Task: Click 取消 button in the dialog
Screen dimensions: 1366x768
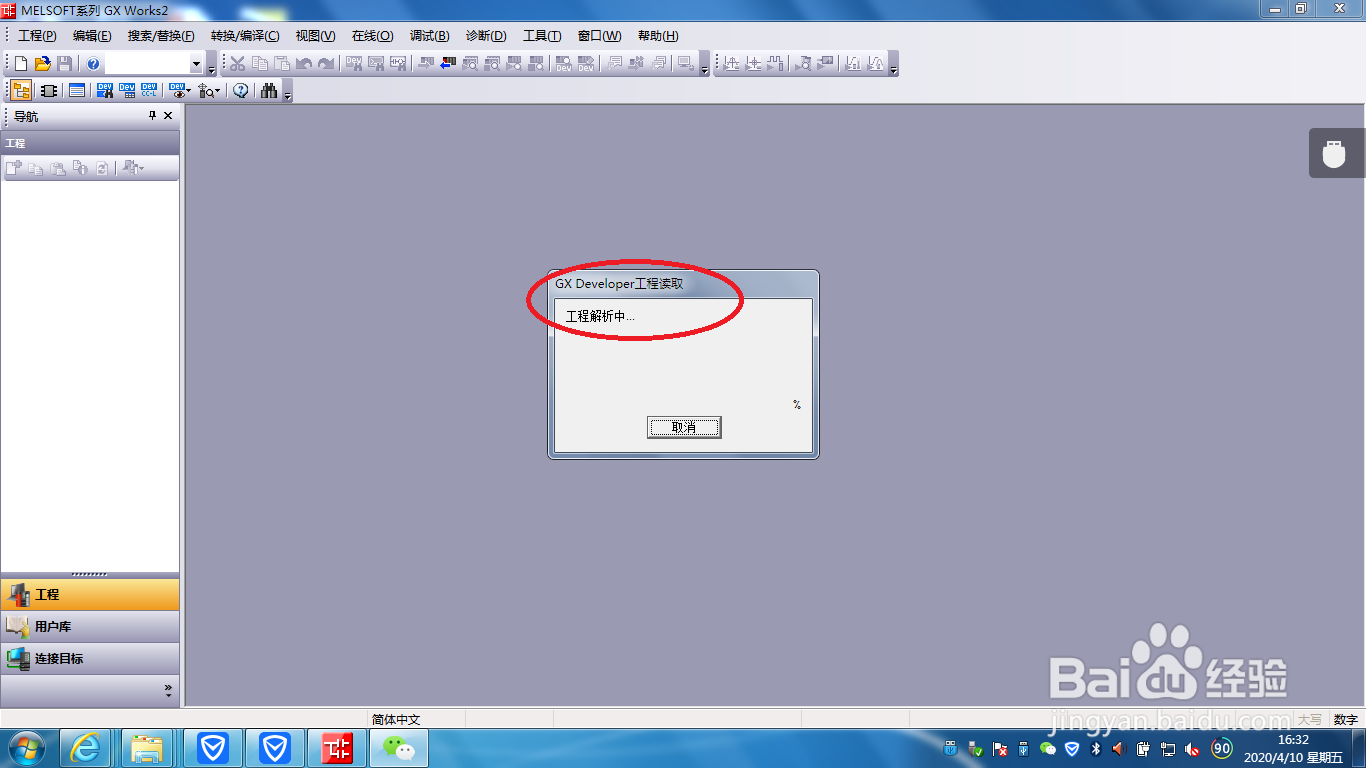Action: tap(684, 427)
